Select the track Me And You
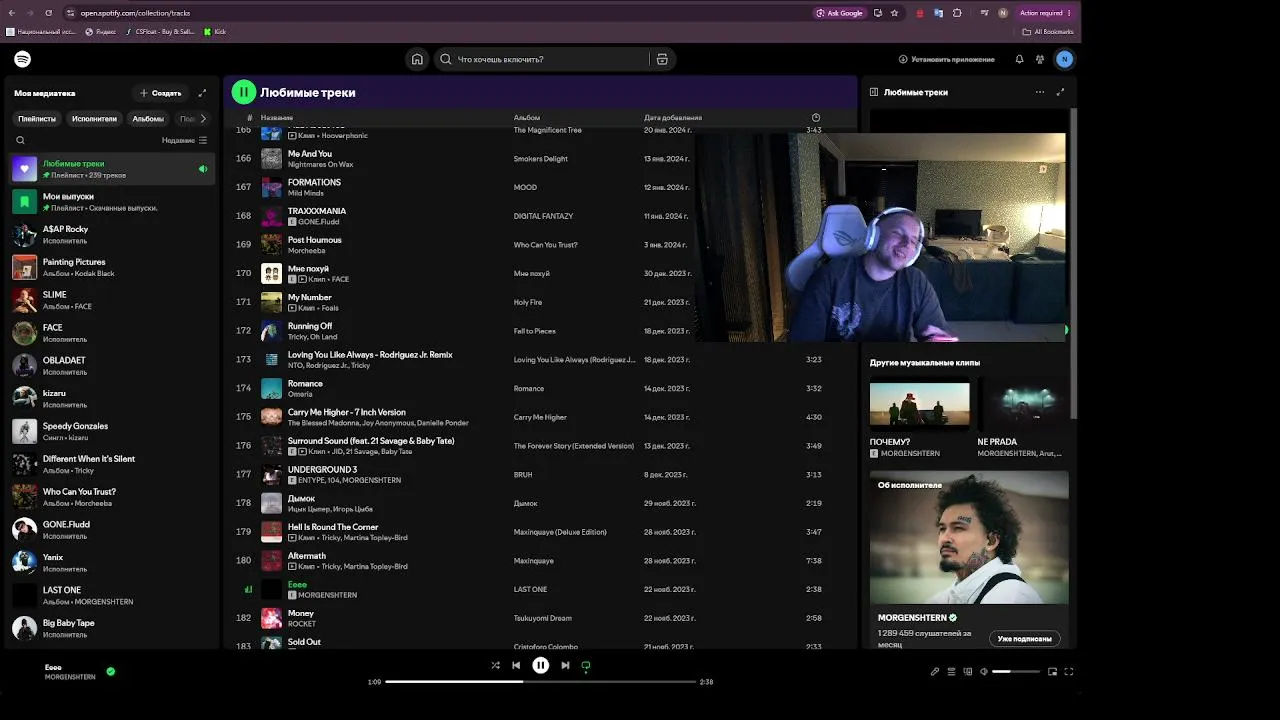 point(310,154)
